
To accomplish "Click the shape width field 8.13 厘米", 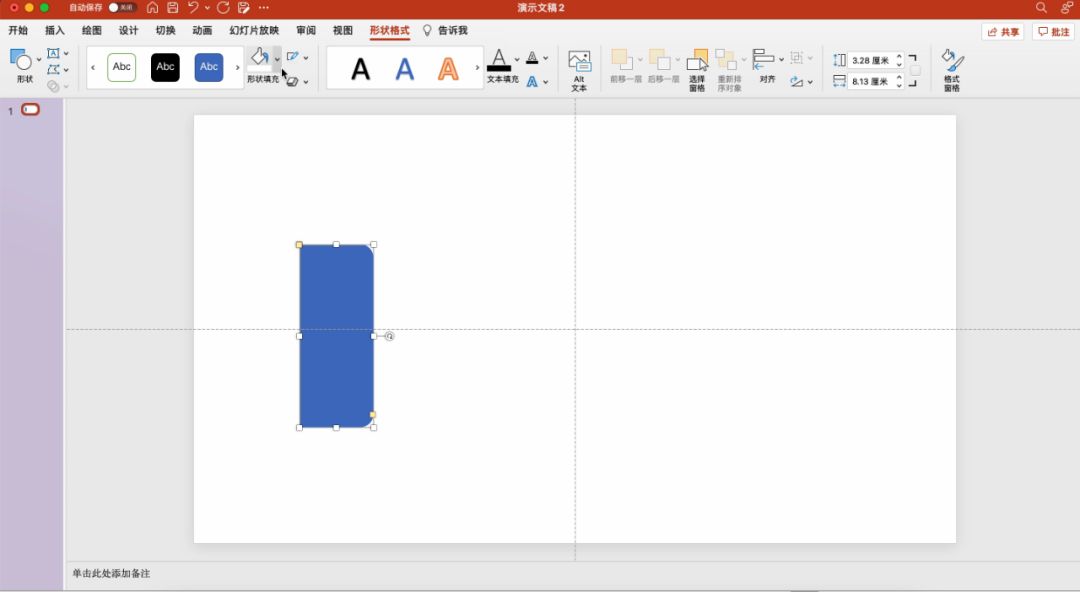I will point(870,81).
